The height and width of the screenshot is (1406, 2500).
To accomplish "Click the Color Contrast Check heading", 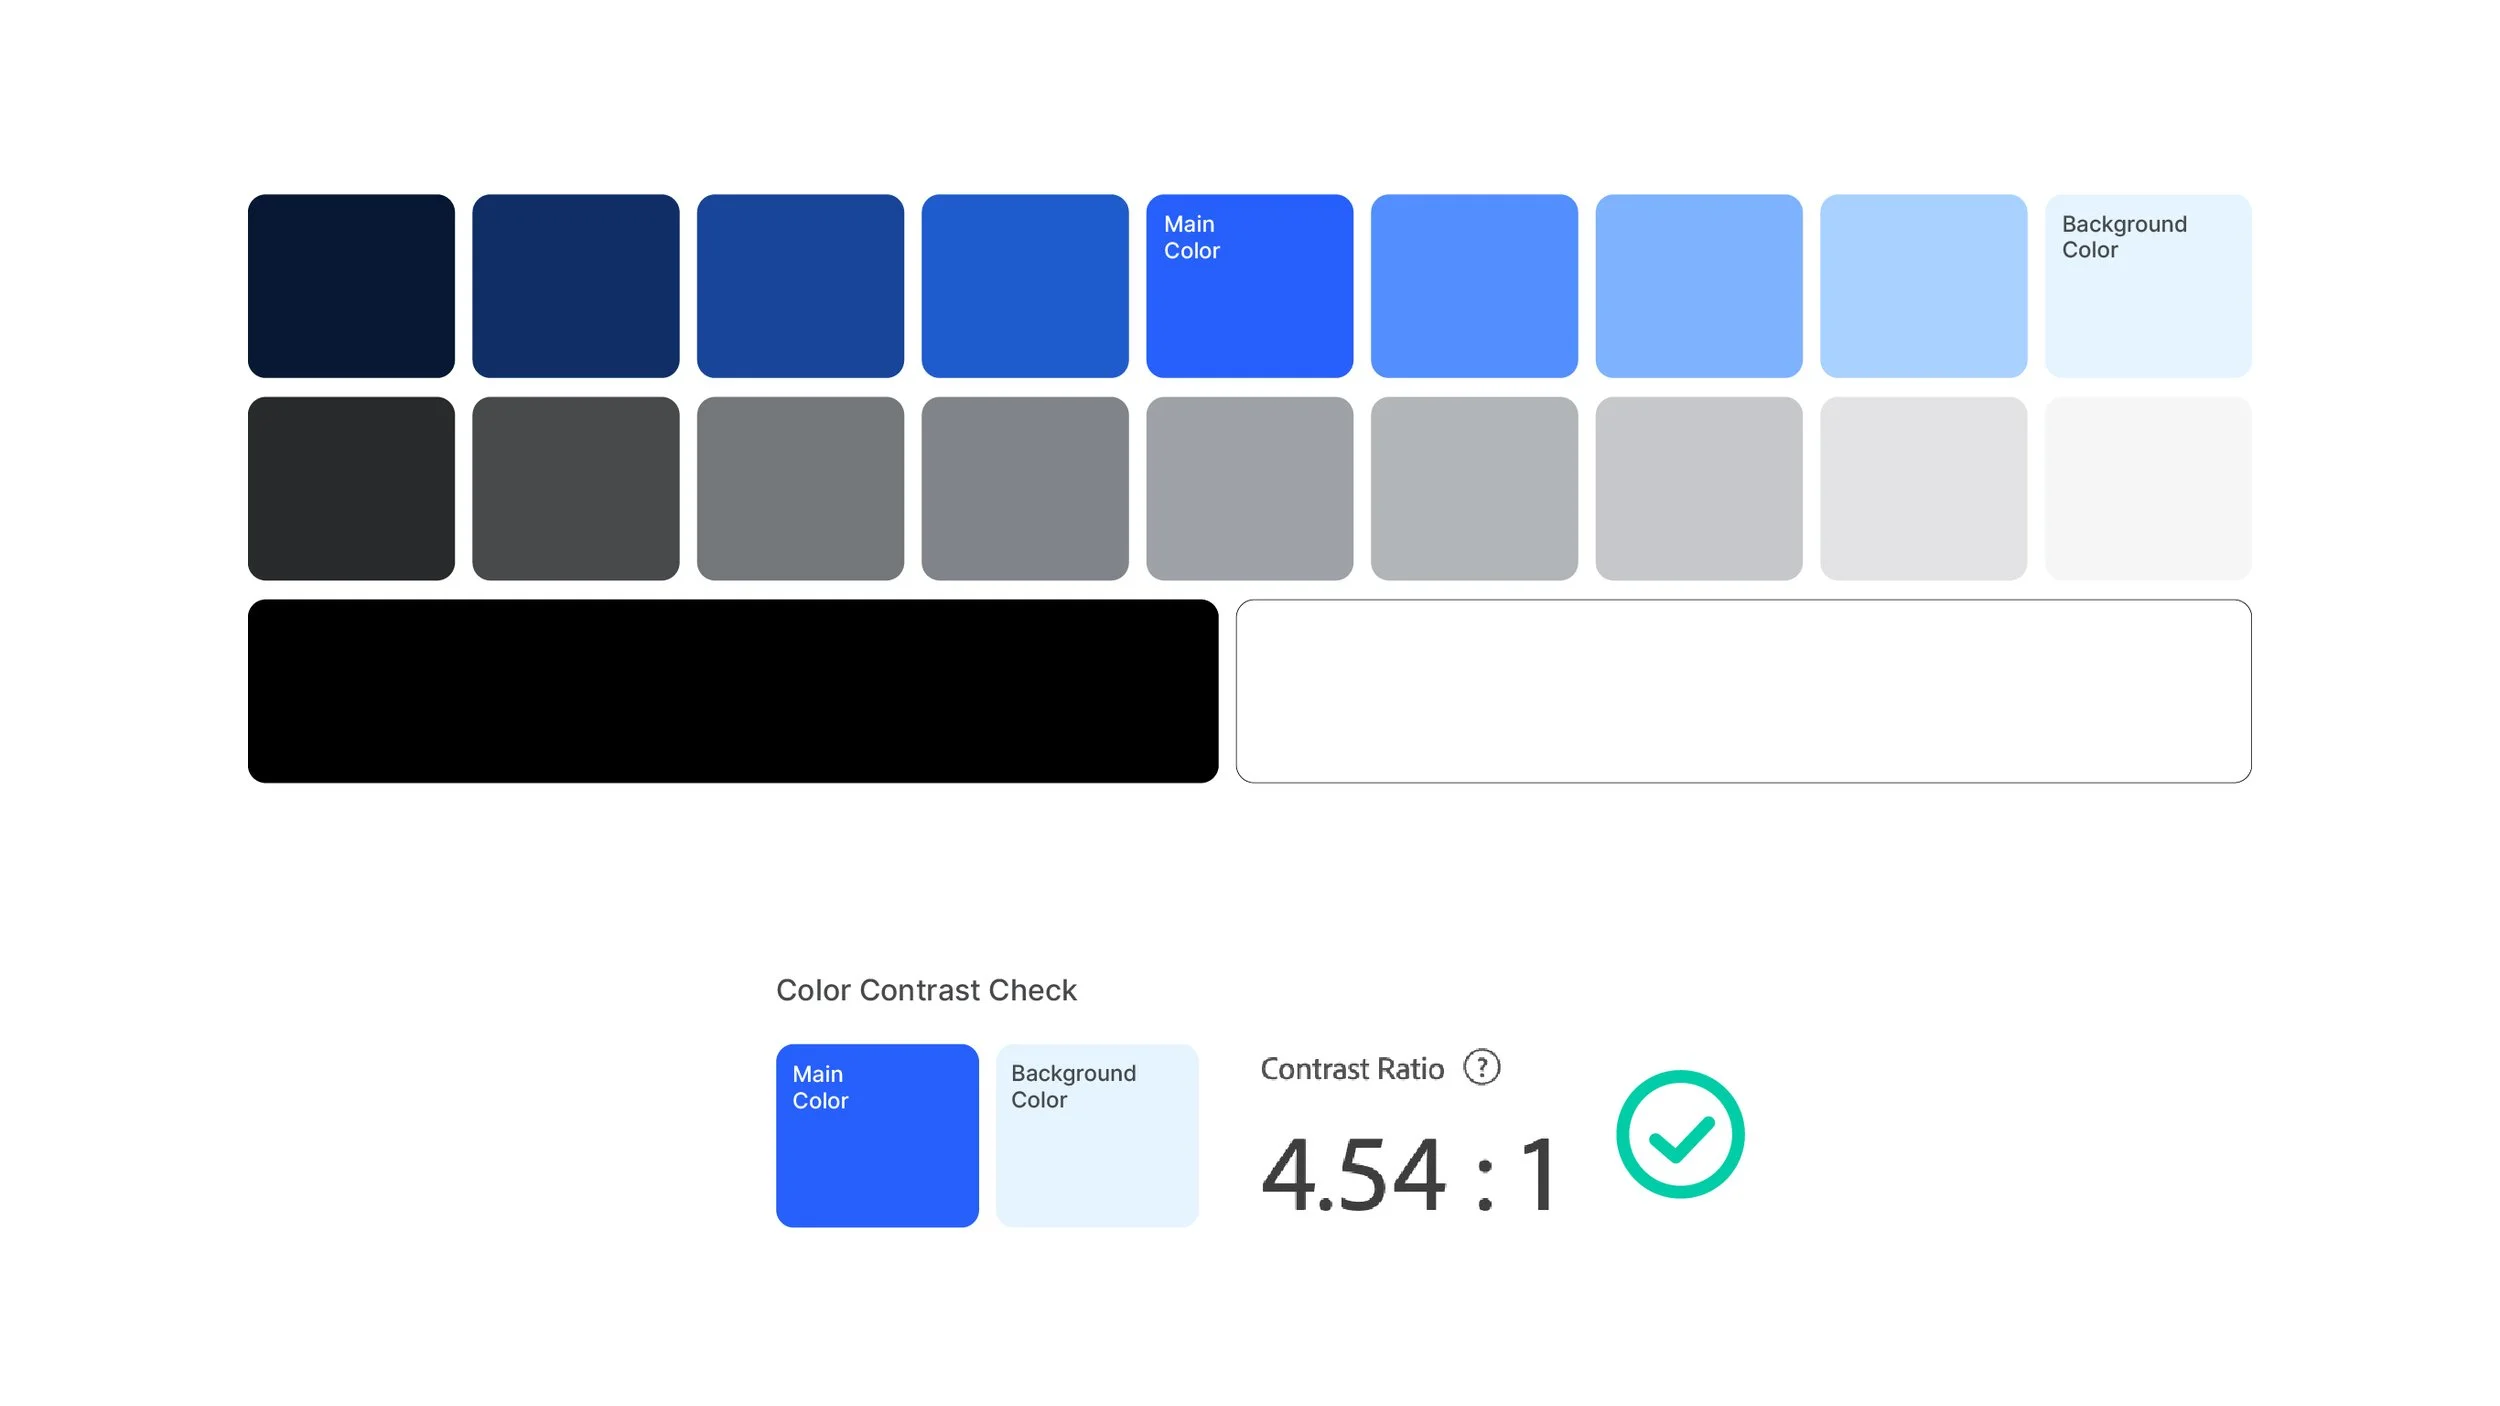I will point(926,990).
